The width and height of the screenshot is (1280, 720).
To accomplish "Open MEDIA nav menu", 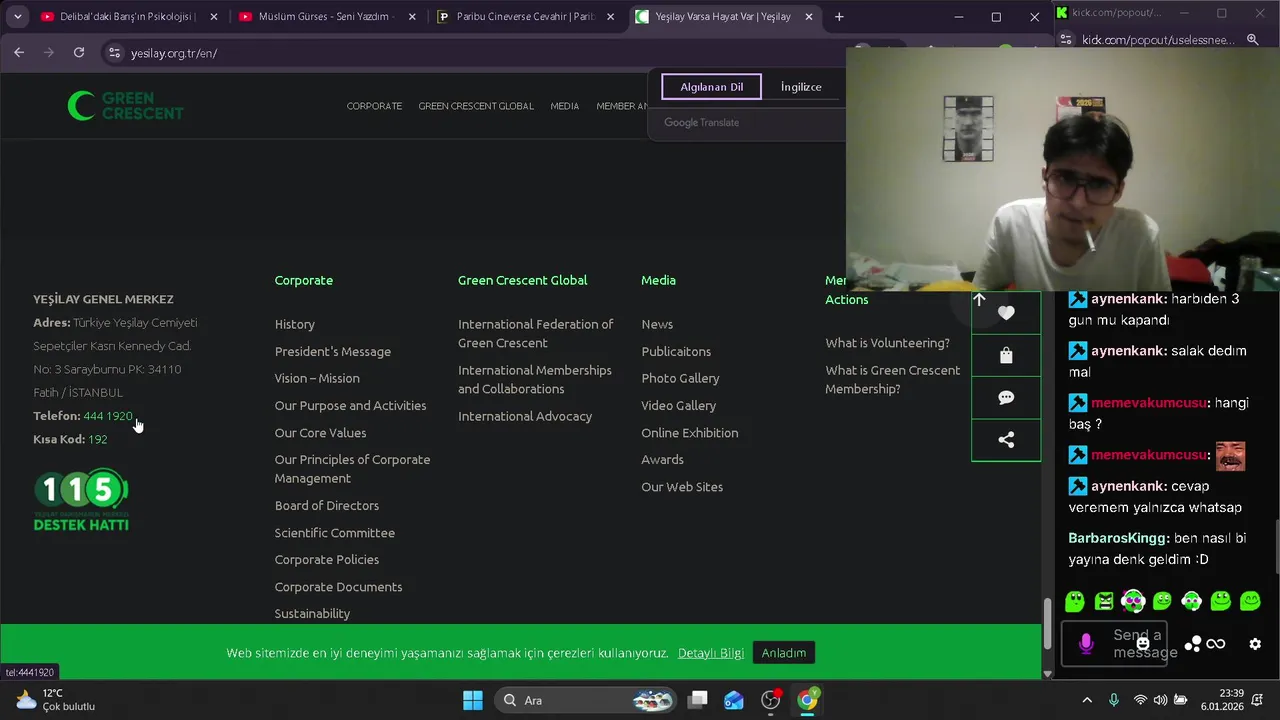I will click(x=565, y=106).
